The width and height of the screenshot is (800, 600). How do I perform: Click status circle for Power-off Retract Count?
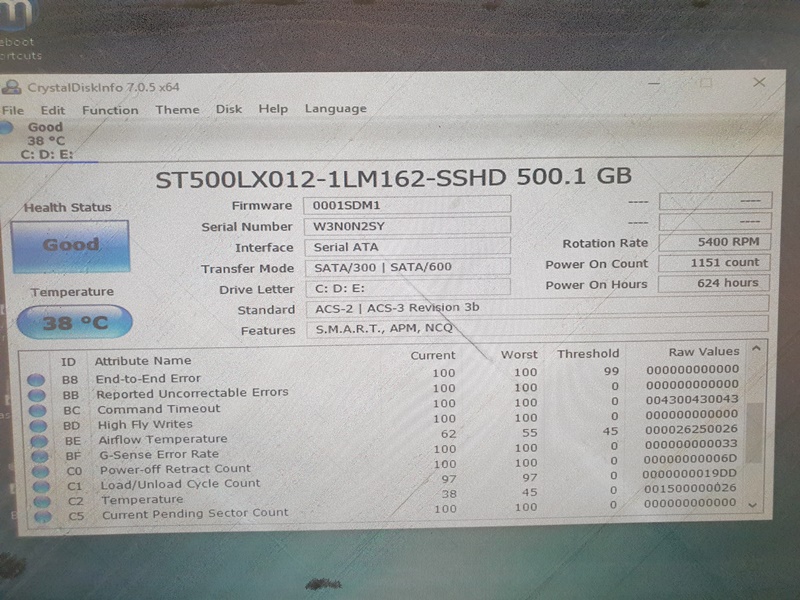click(41, 471)
